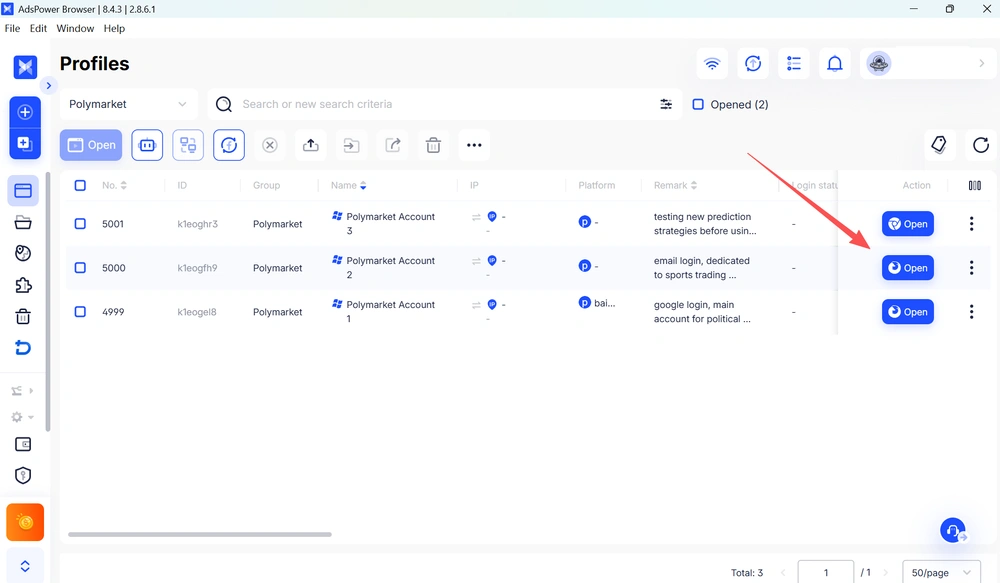Open the Extensions puzzle icon

[23, 284]
